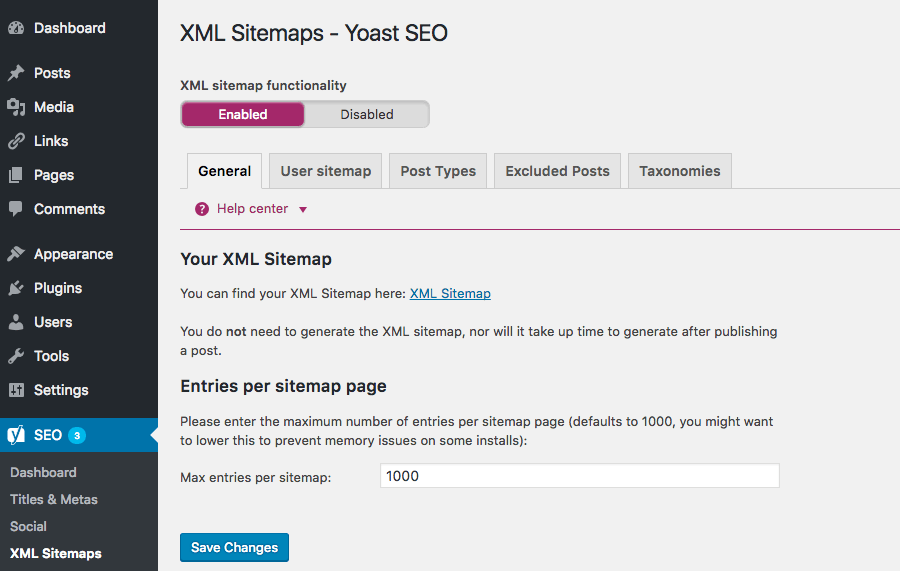Open Titles & Metas in SEO submenu
Image resolution: width=900 pixels, height=571 pixels.
tap(54, 499)
